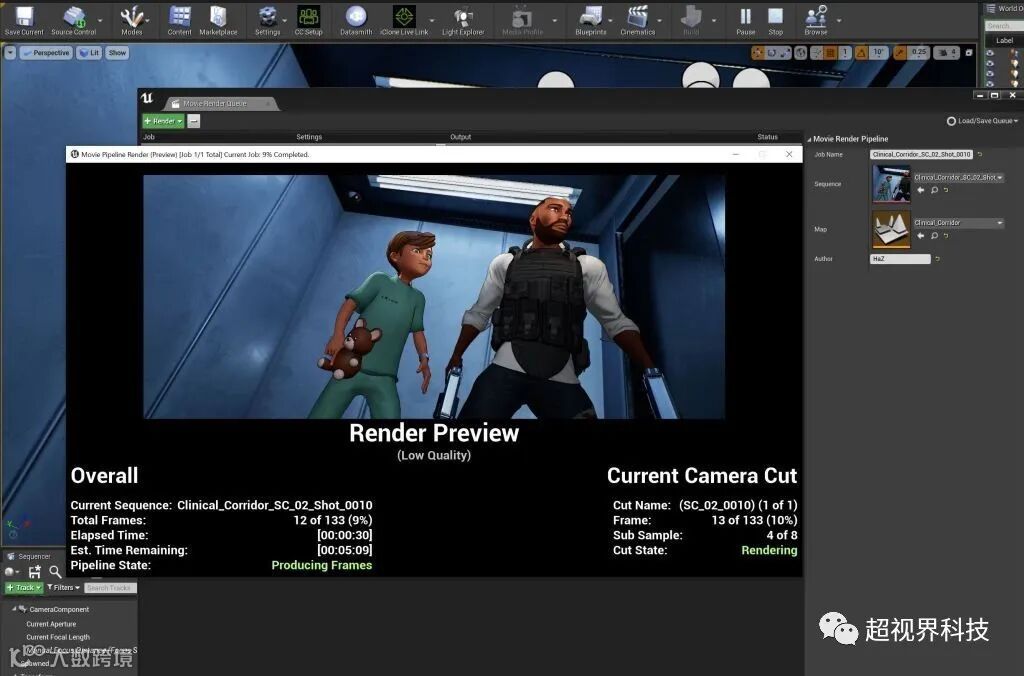This screenshot has height=676, width=1024.
Task: Open the Marketplace icon
Action: click(x=218, y=21)
